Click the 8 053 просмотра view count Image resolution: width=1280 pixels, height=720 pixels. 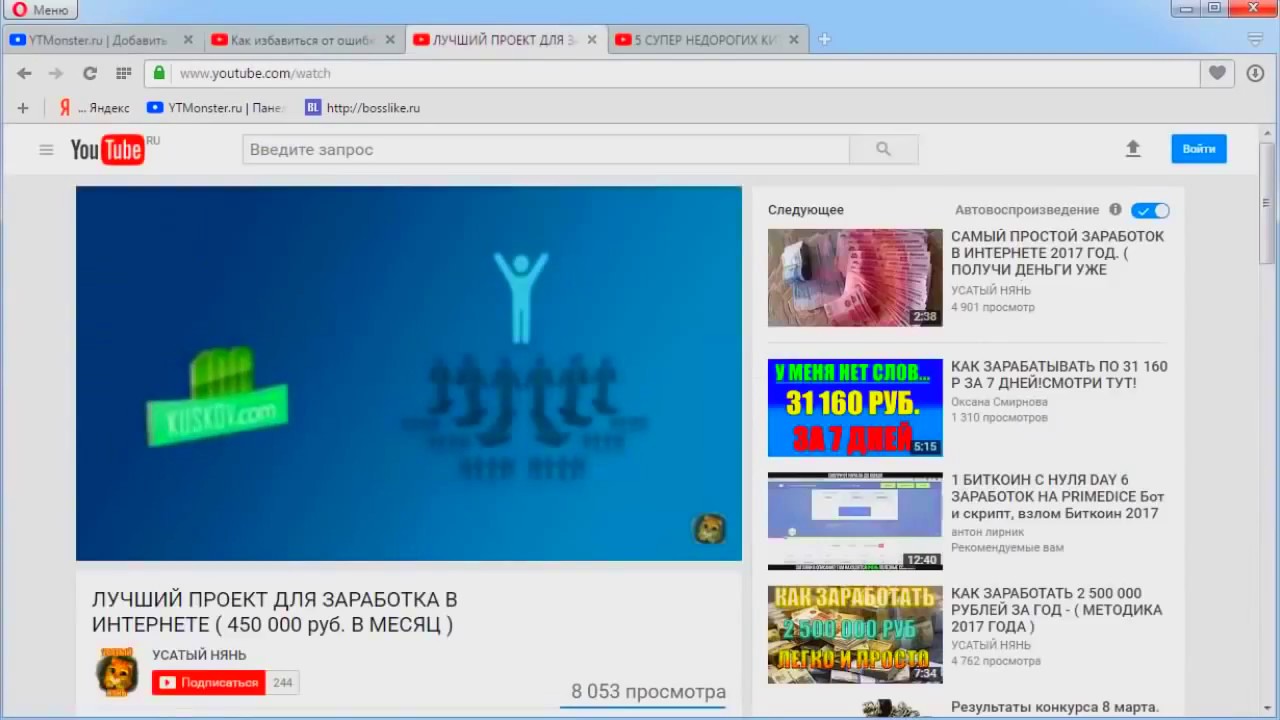(x=648, y=691)
